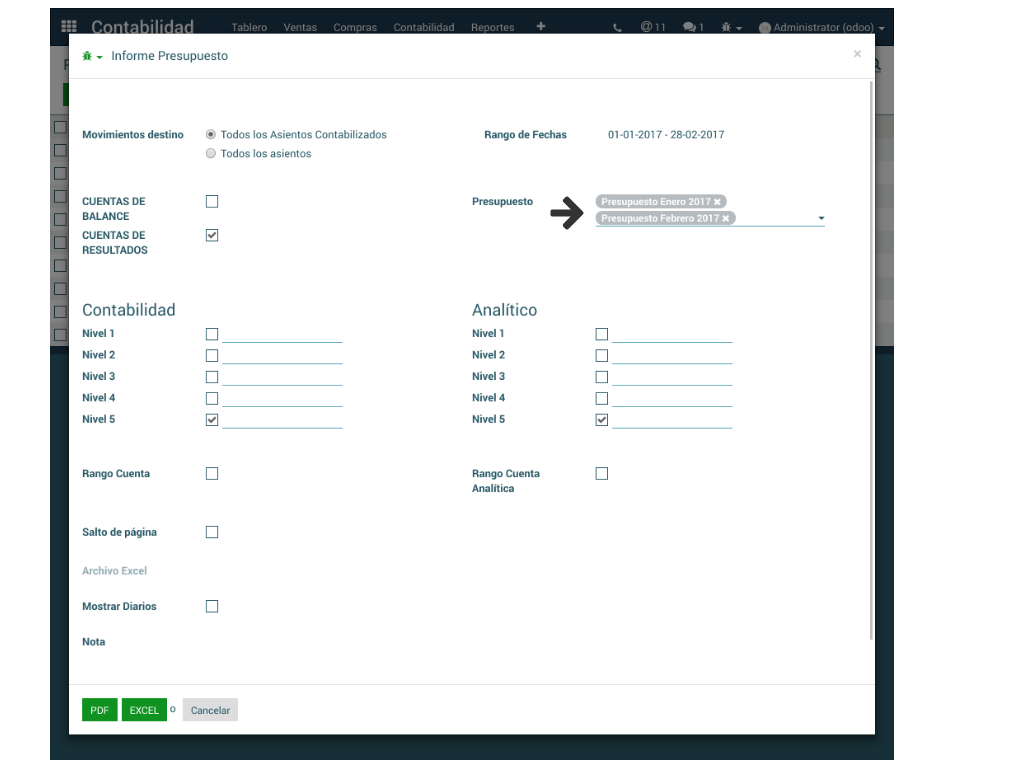Uncheck the Cuentas de Resultados checkbox
The image size is (1023, 767).
pos(212,236)
